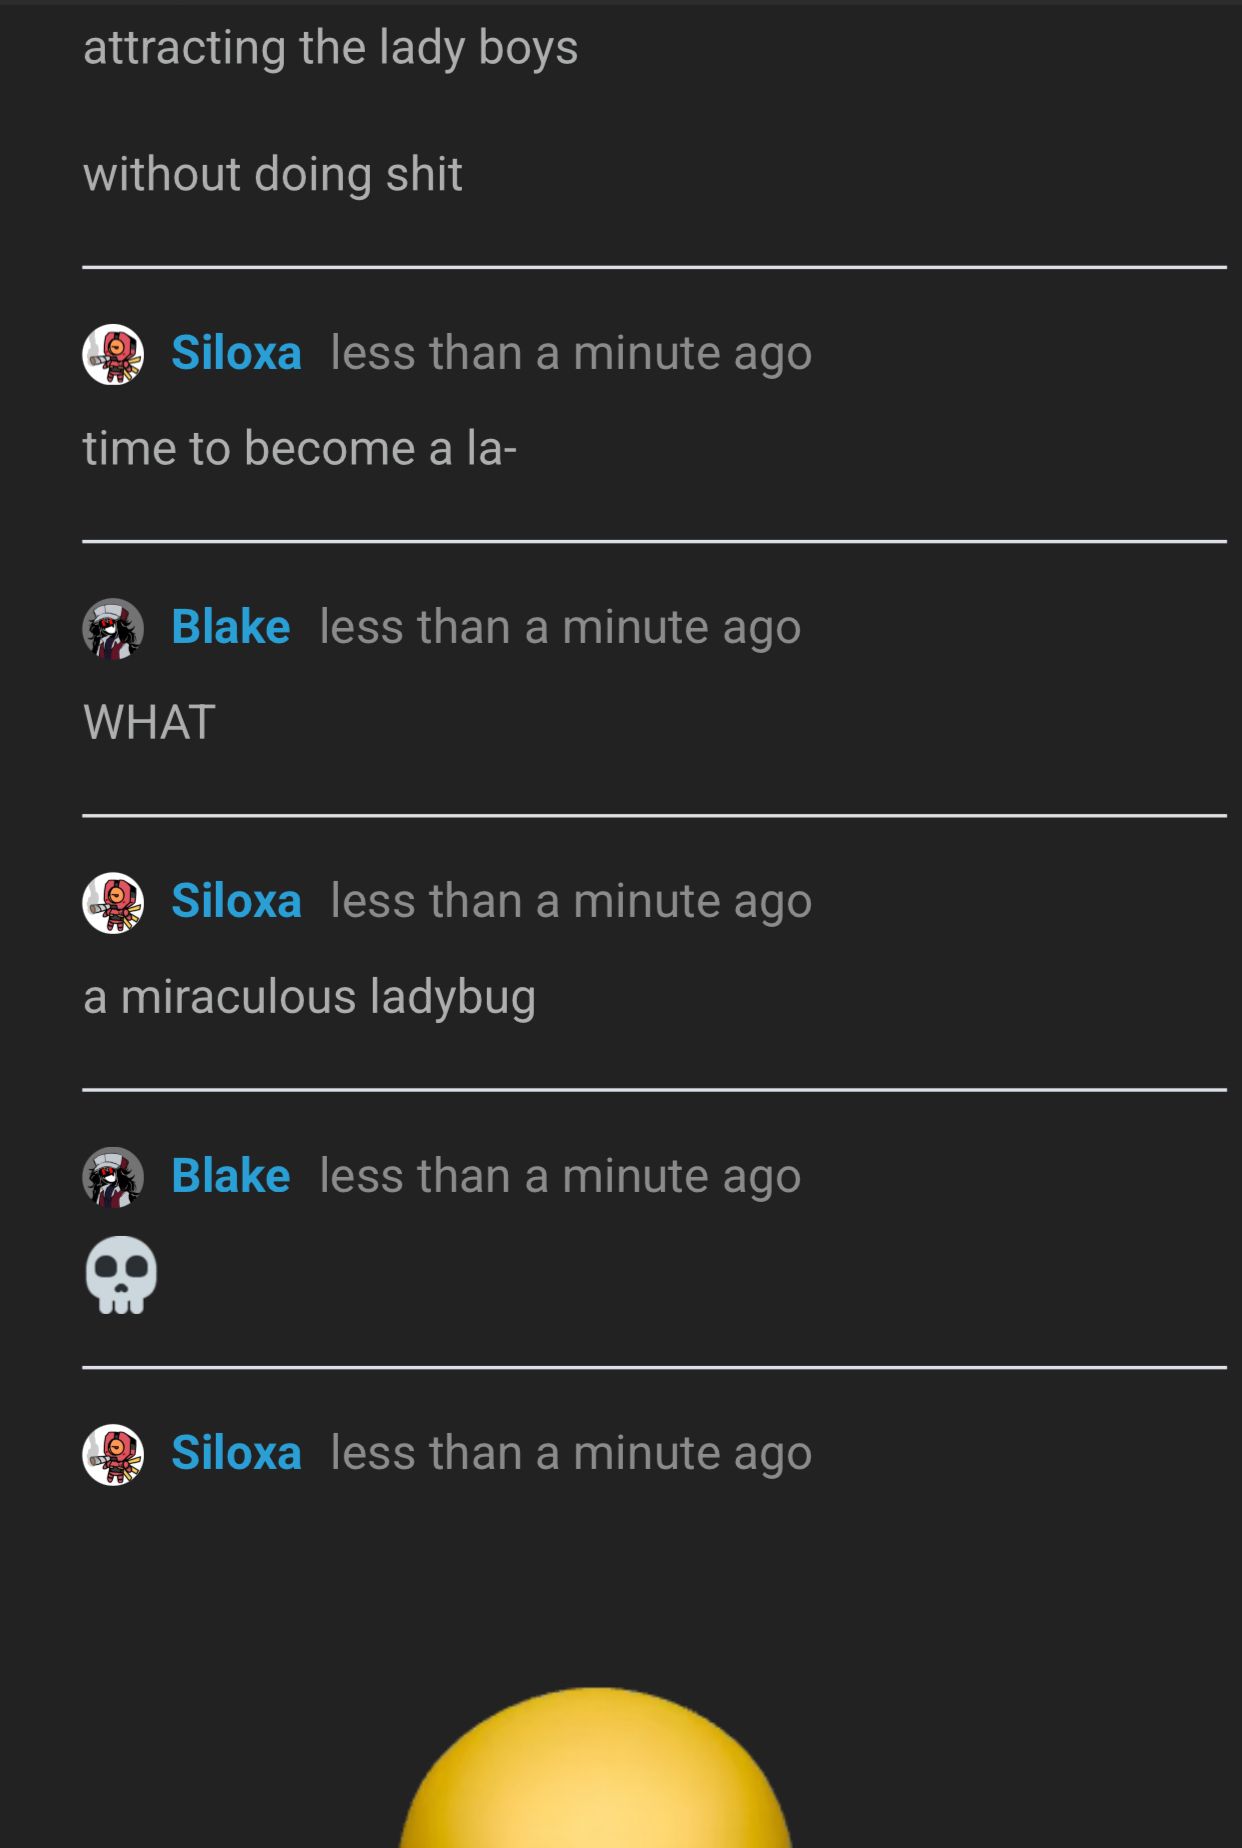Select the 'a miraculous ladybug' message text
Viewport: 1242px width, 1848px height.
(x=310, y=998)
